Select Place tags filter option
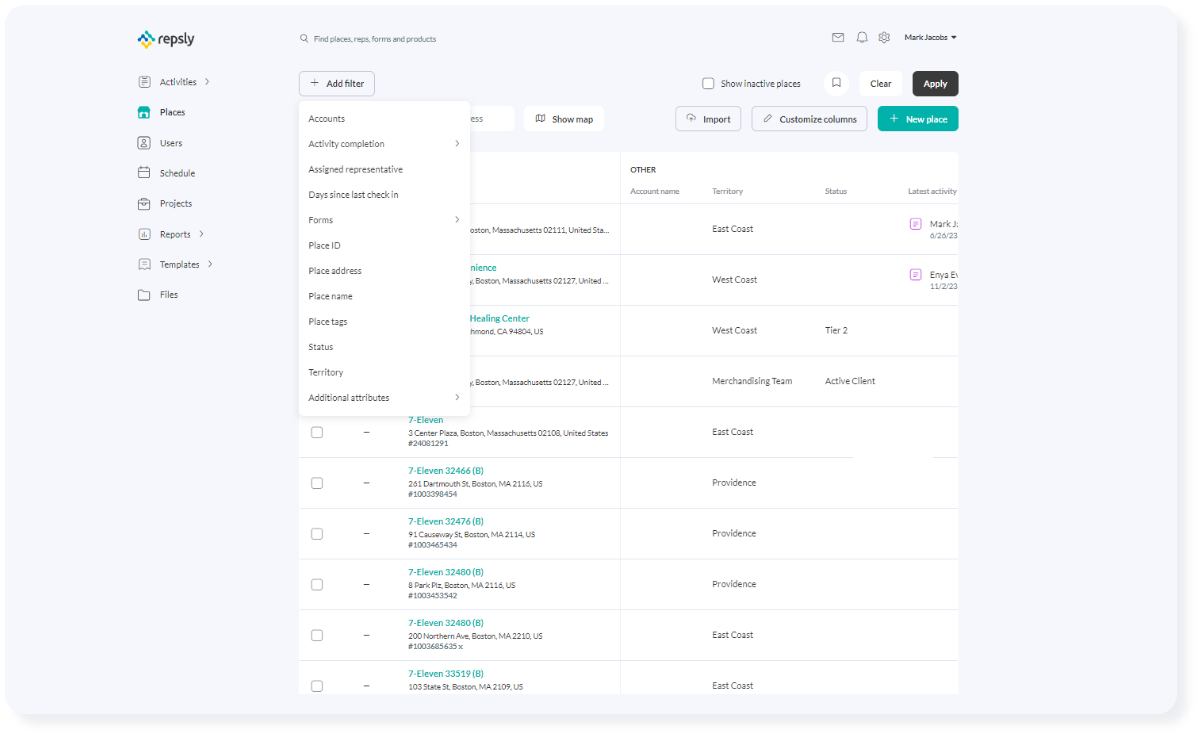The image size is (1202, 739). click(328, 322)
